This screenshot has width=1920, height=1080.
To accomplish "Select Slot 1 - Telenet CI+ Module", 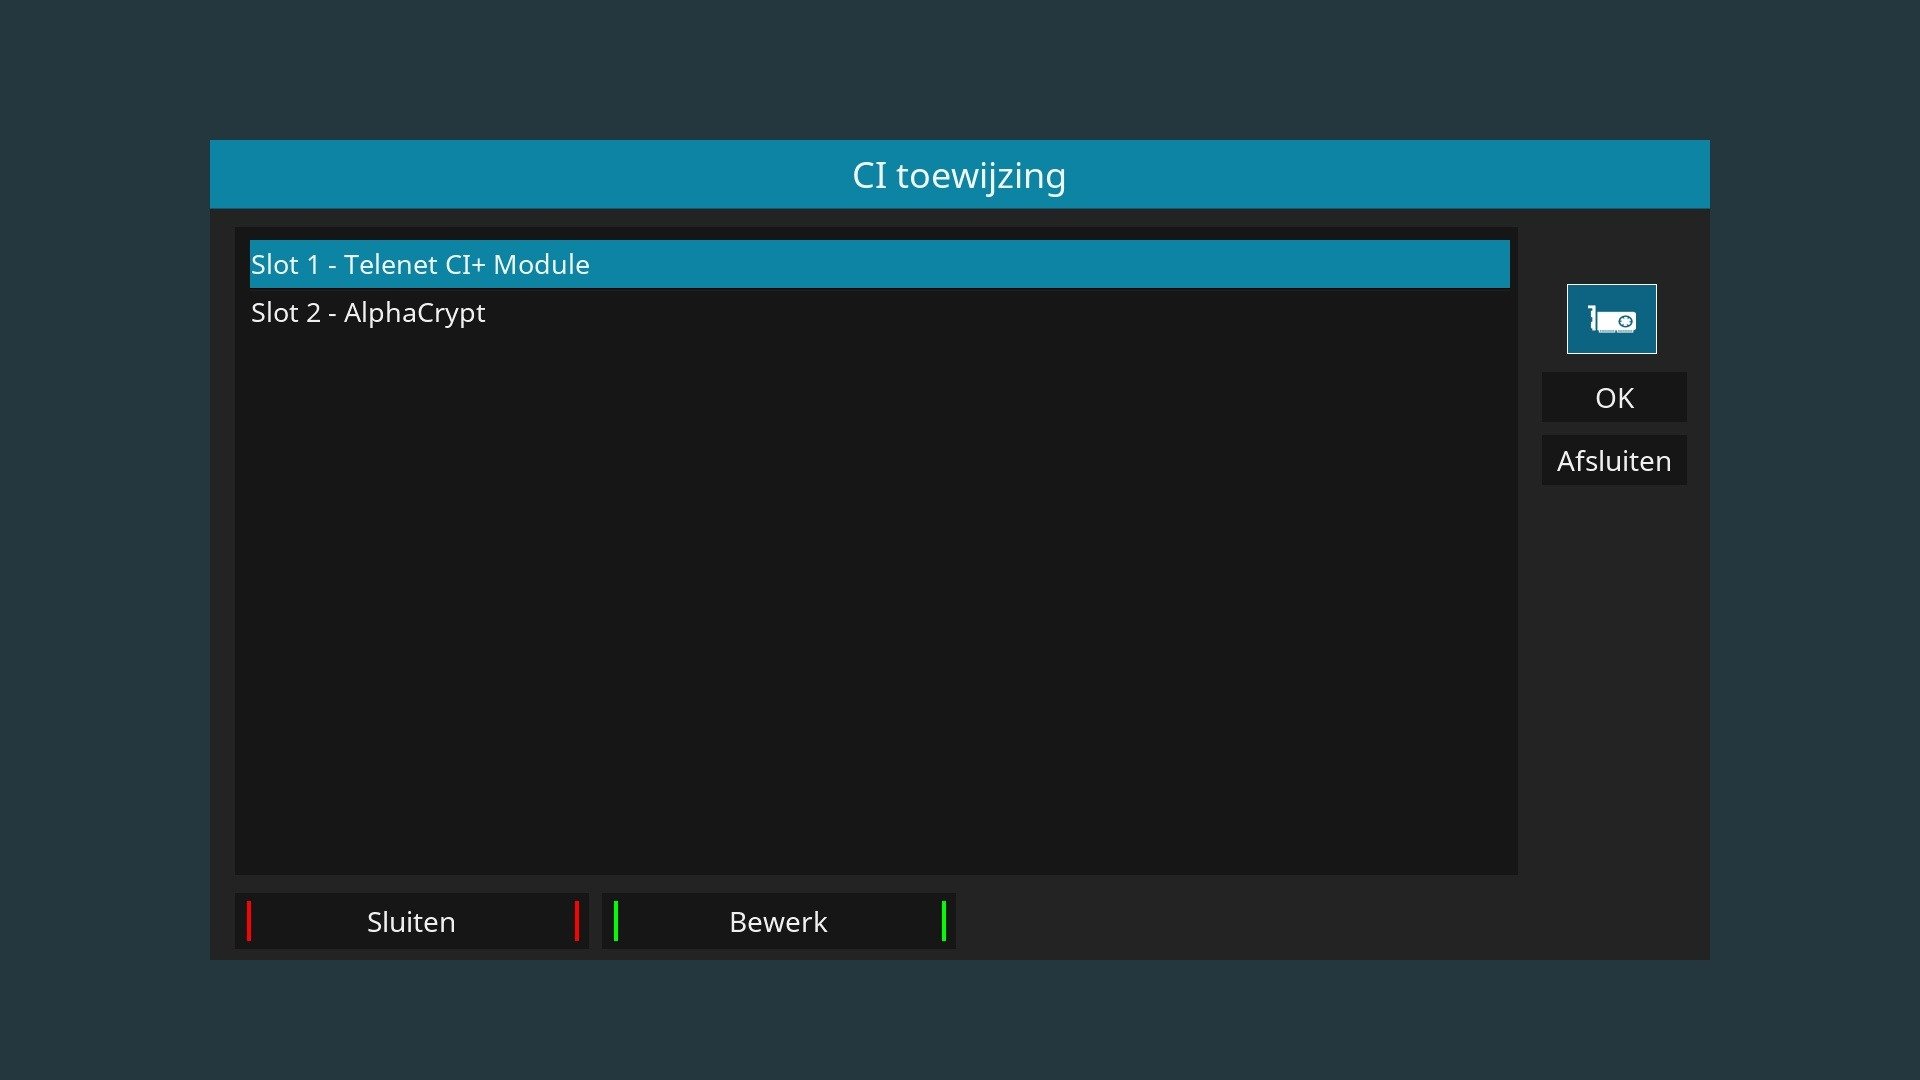I will click(879, 264).
